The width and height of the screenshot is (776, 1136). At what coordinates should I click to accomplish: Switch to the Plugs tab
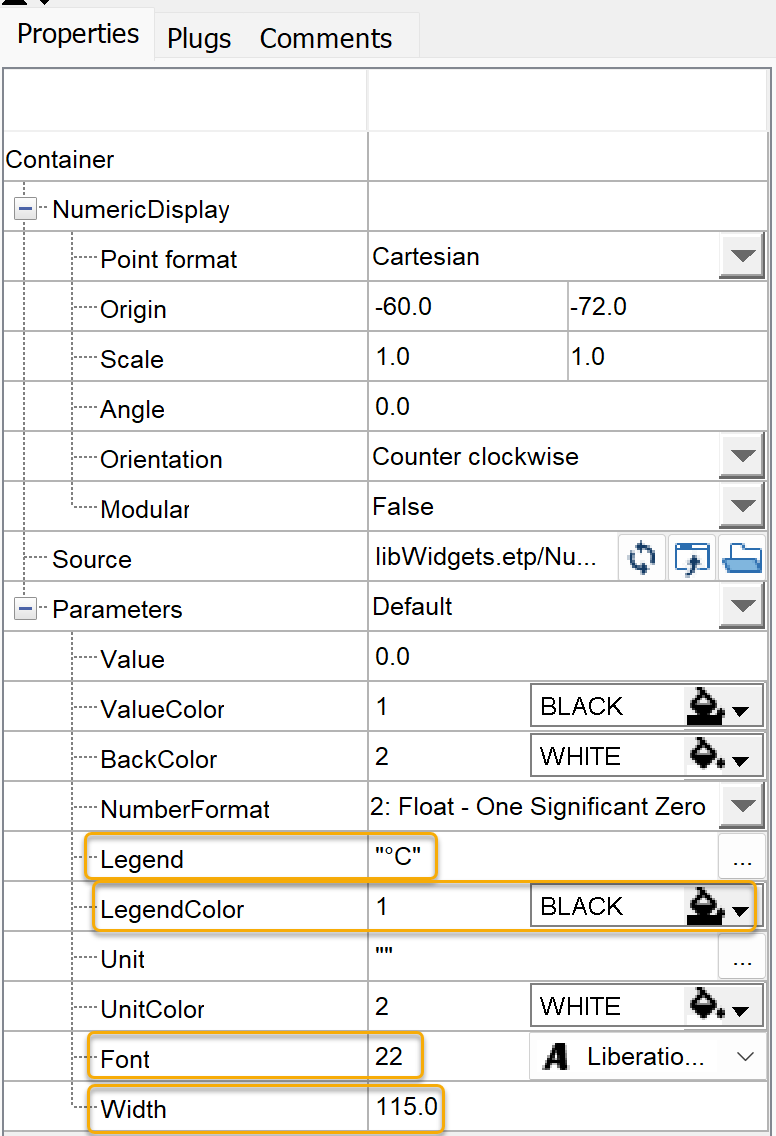pyautogui.click(x=199, y=39)
